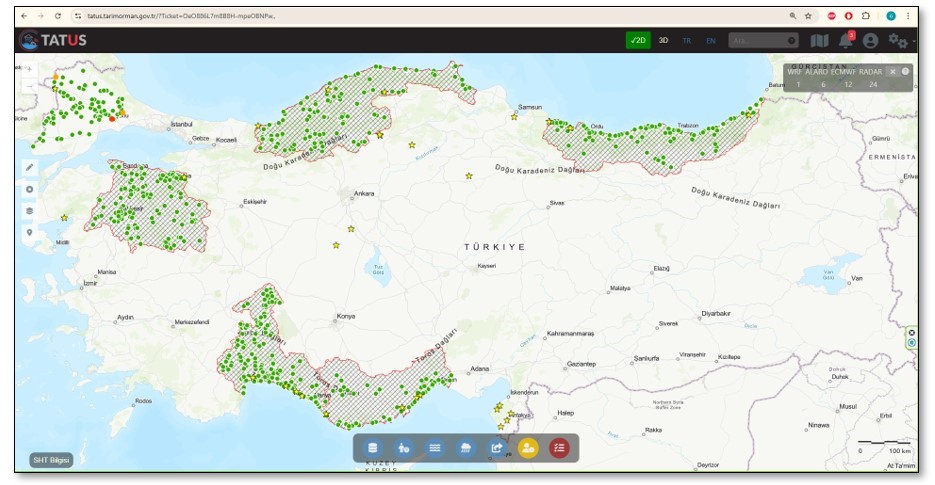Click the Ara search input field

point(759,41)
